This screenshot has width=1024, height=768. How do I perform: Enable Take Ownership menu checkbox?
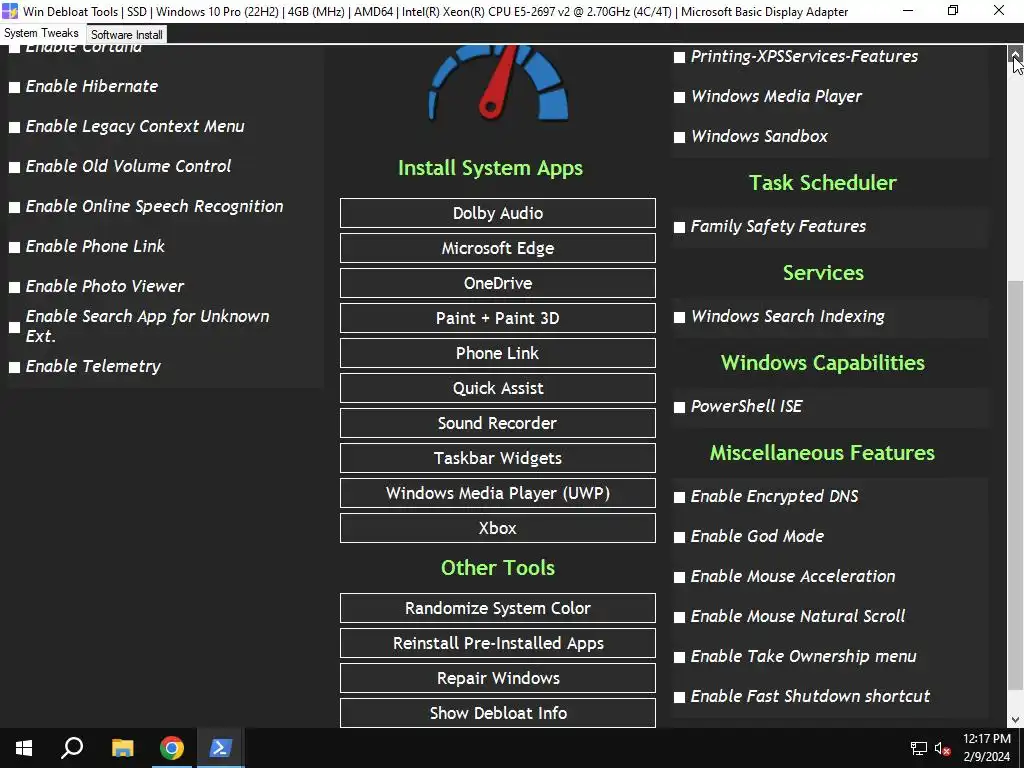click(679, 657)
